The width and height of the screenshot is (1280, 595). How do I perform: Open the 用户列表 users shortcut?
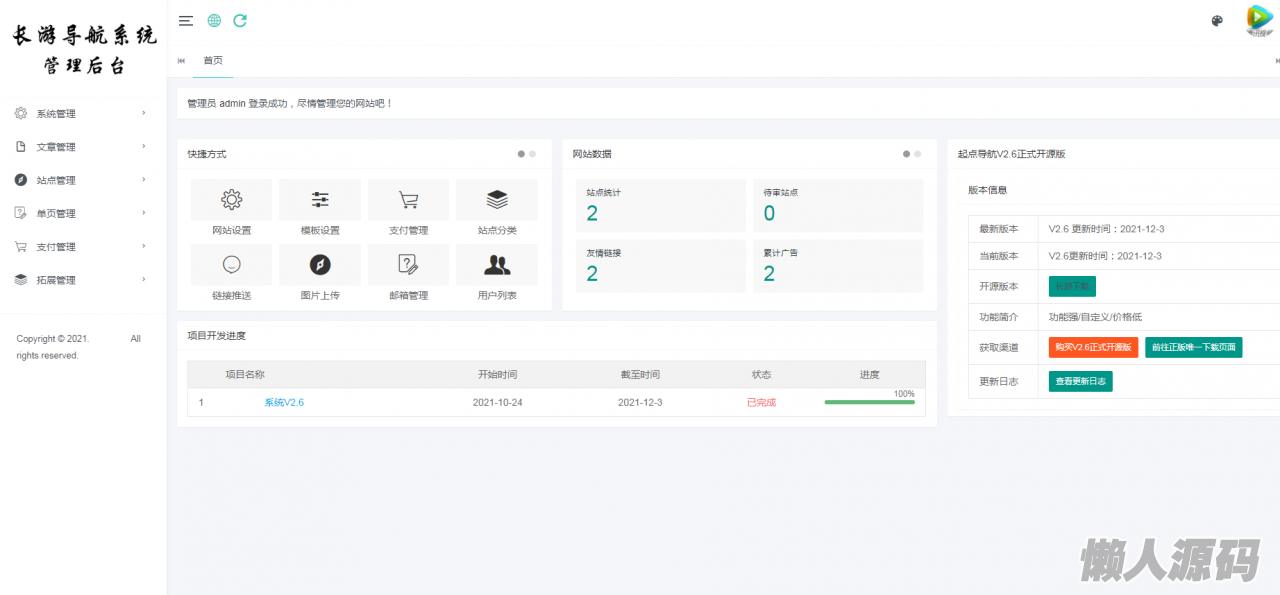coord(497,265)
